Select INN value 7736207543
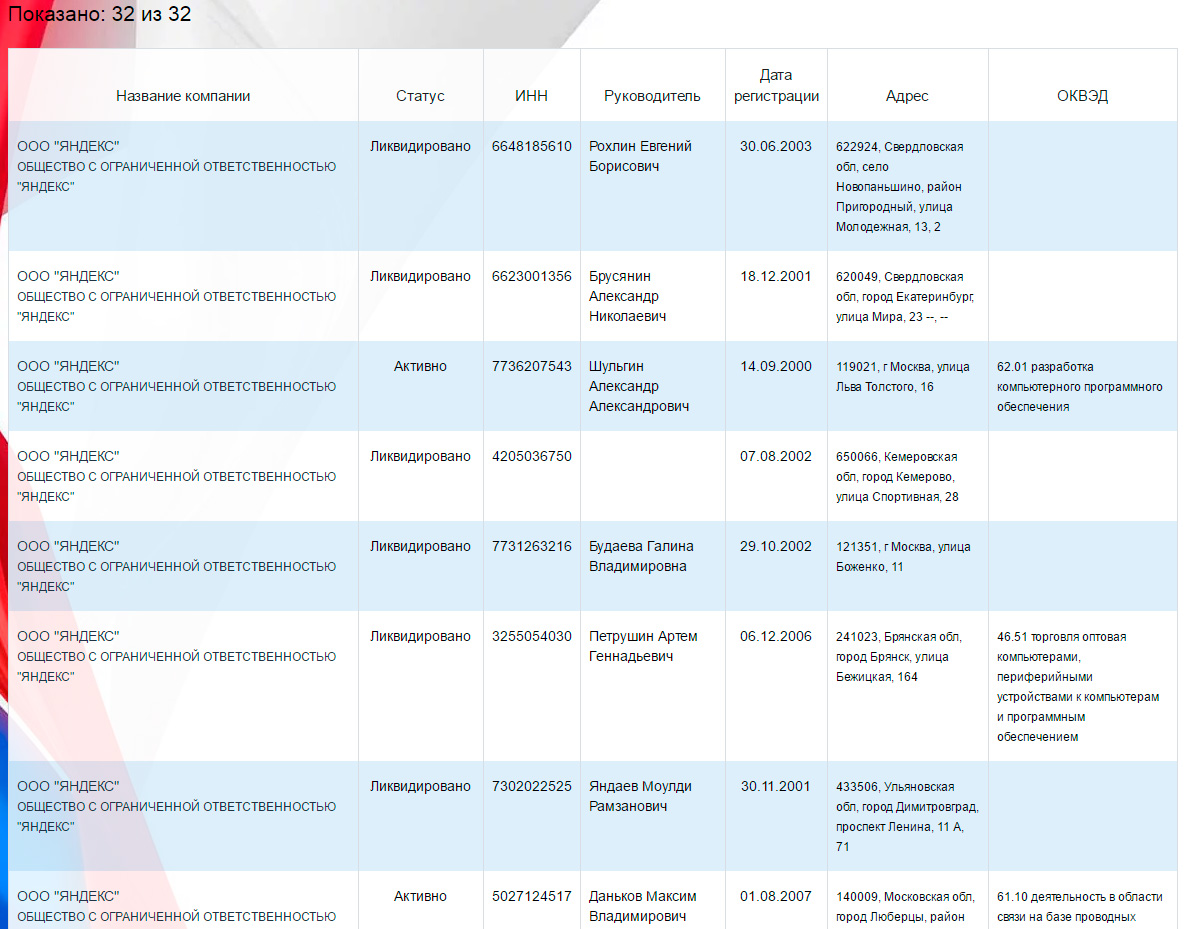1189x929 pixels. pos(532,366)
